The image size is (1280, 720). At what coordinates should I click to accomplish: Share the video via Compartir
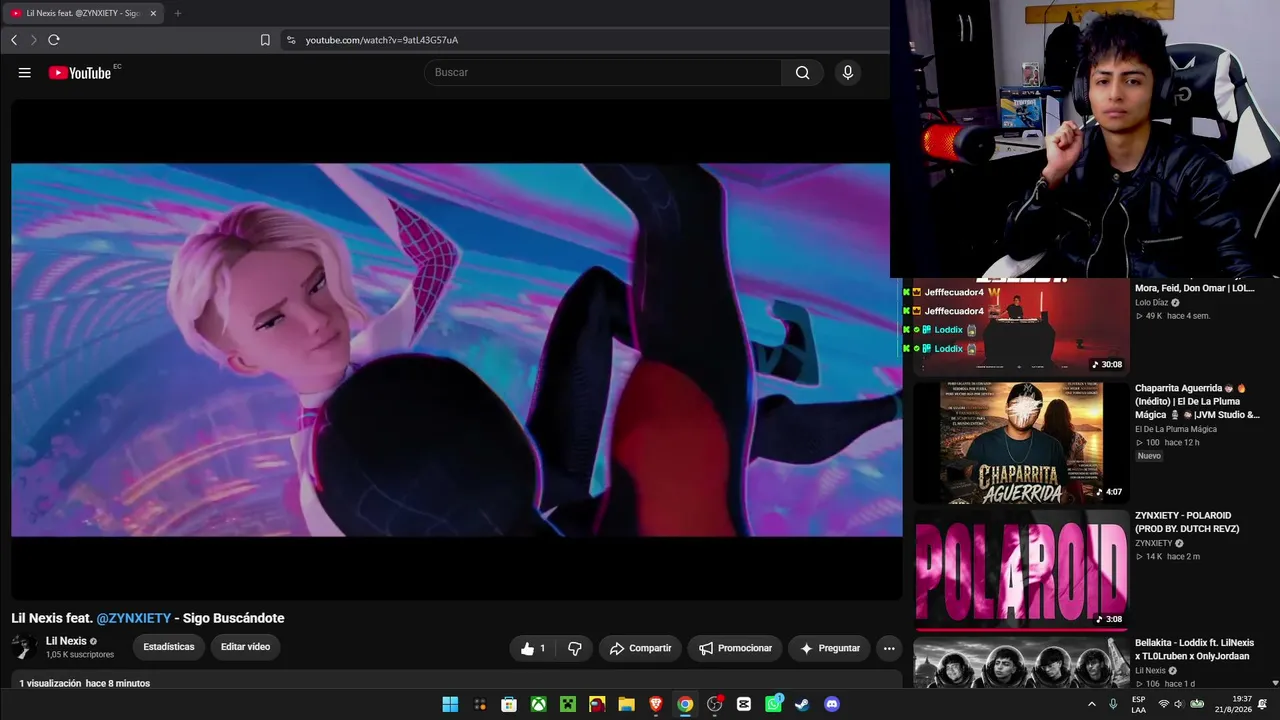640,648
